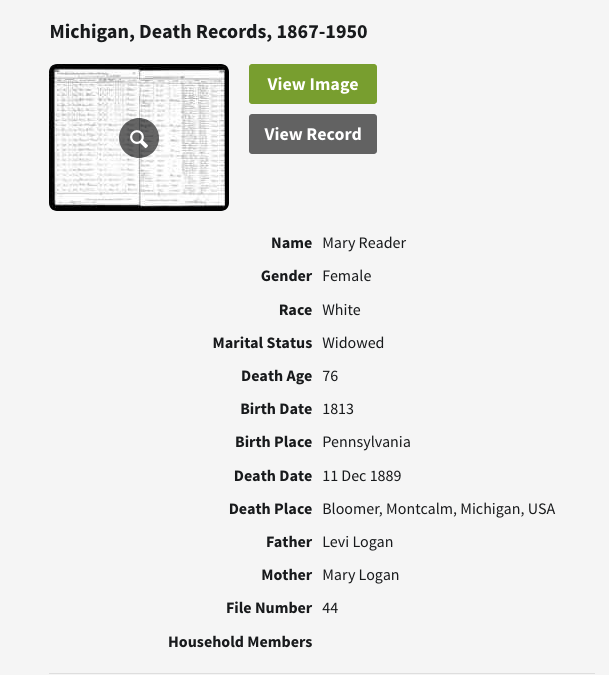Click the Michigan, Death Records, 1867-1950 heading
Viewport: 609px width, 675px height.
point(208,32)
